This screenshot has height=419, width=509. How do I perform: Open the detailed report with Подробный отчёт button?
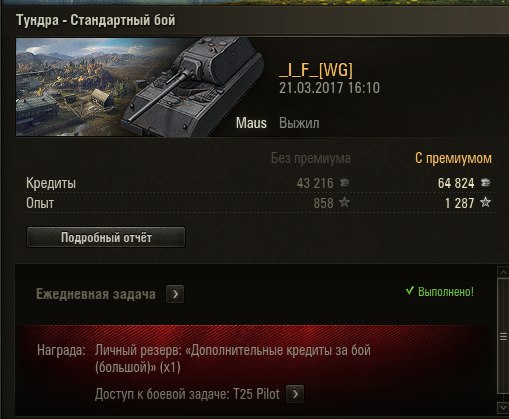[x=106, y=237]
